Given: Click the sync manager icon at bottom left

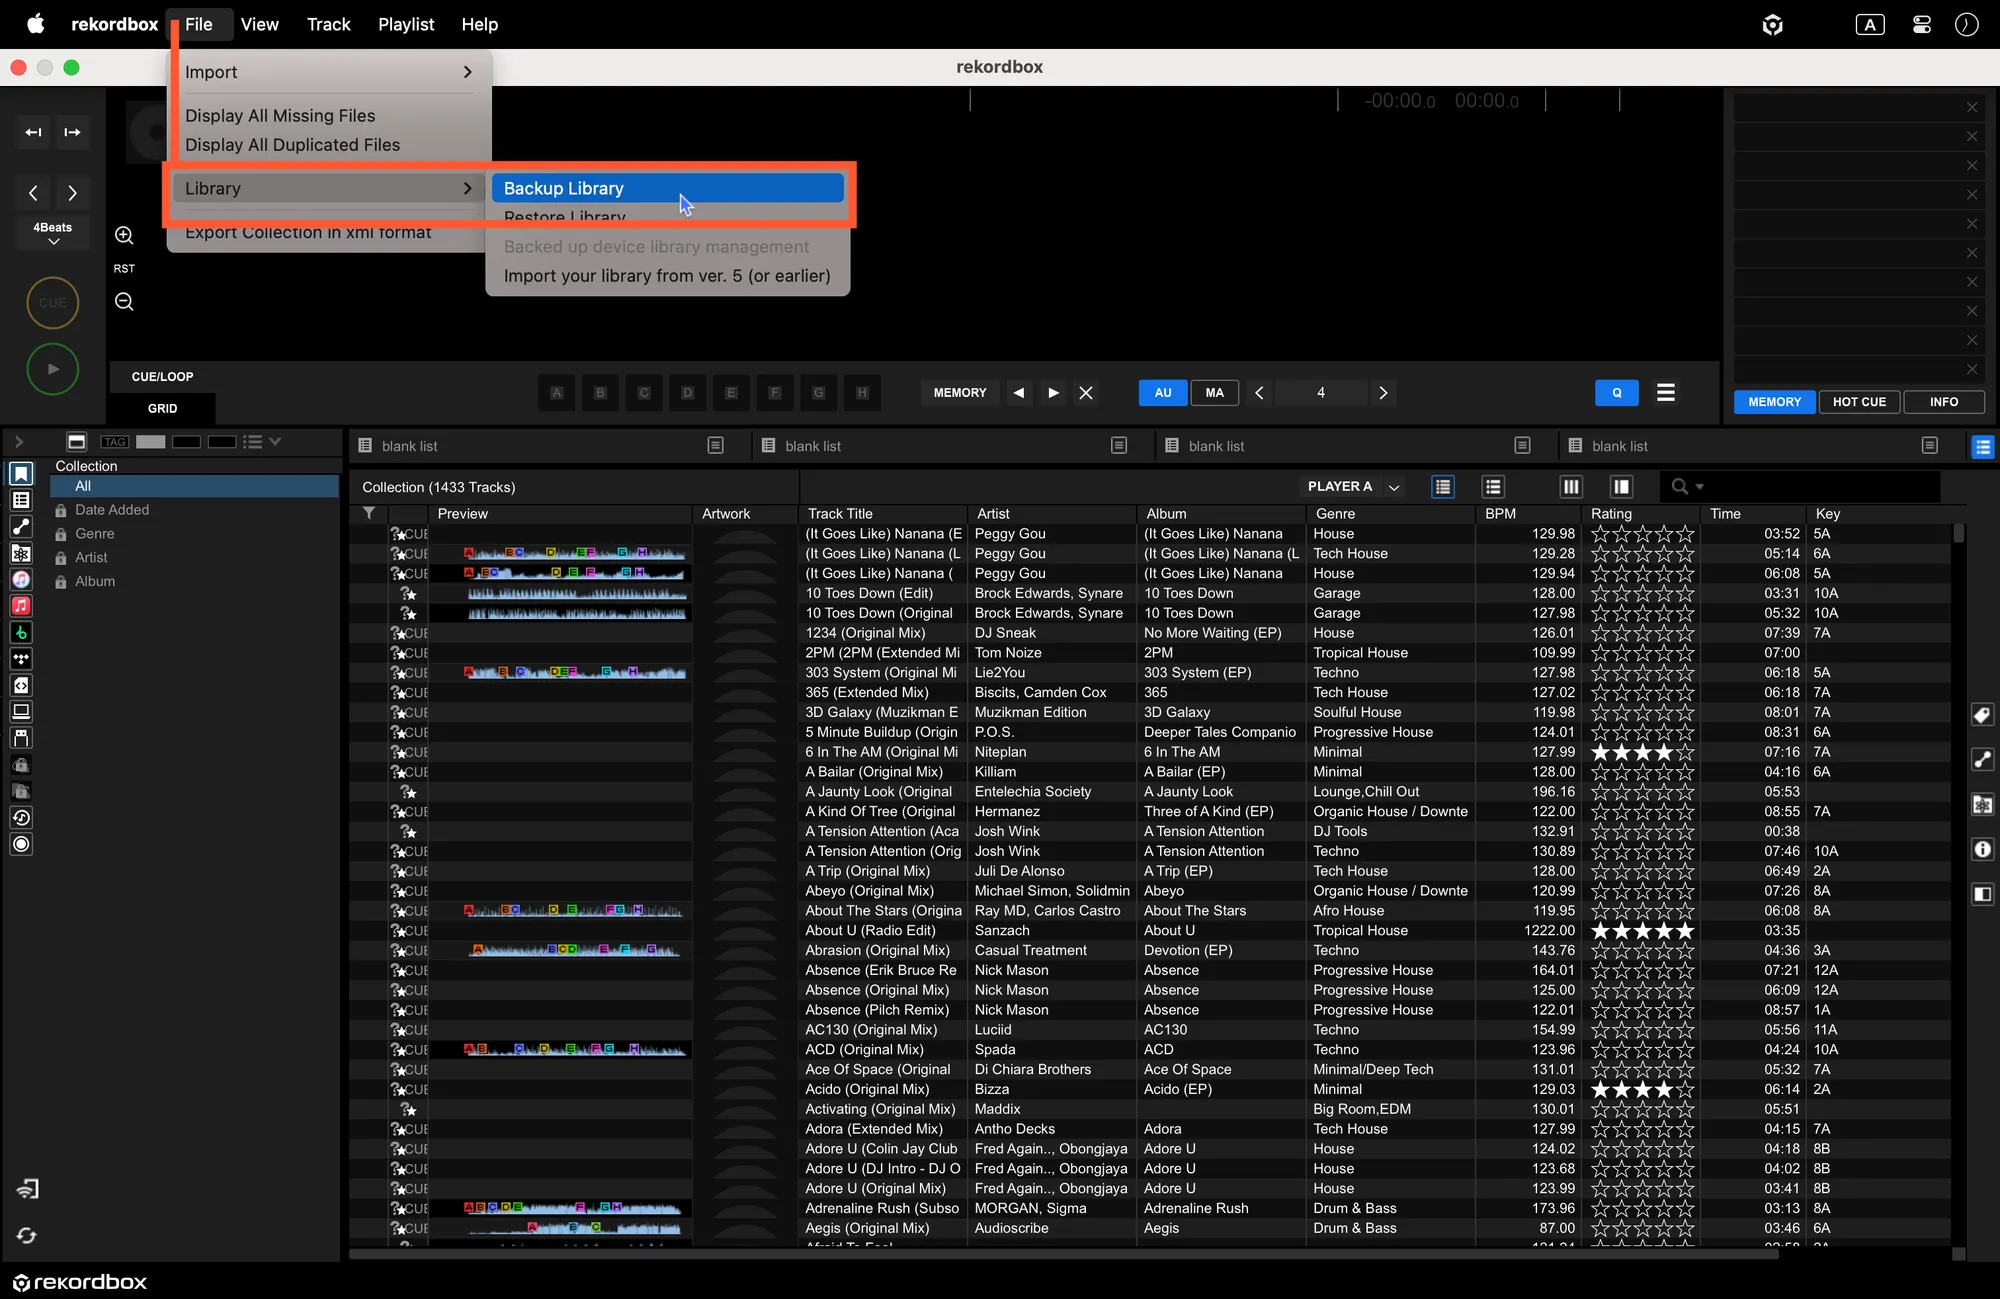Looking at the screenshot, I should (27, 1236).
